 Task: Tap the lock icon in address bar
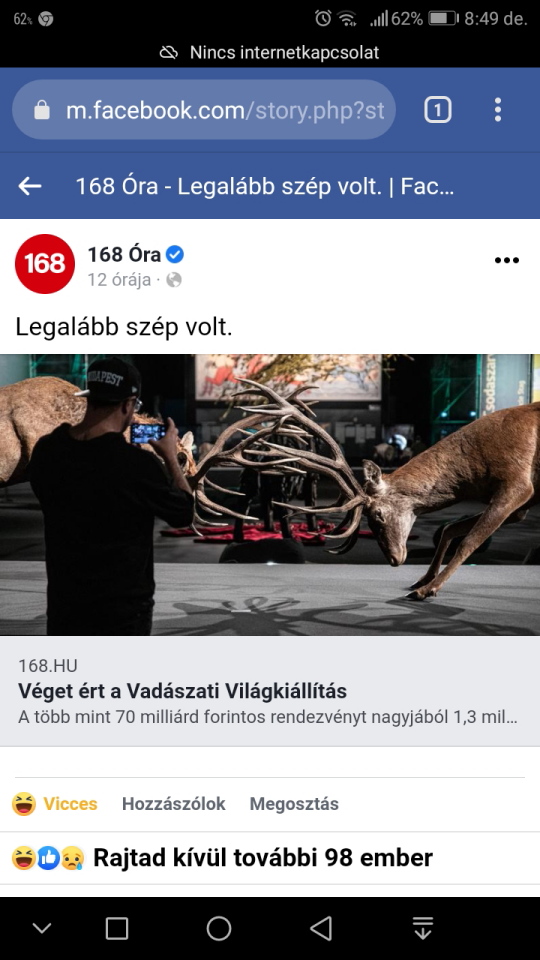[42, 110]
